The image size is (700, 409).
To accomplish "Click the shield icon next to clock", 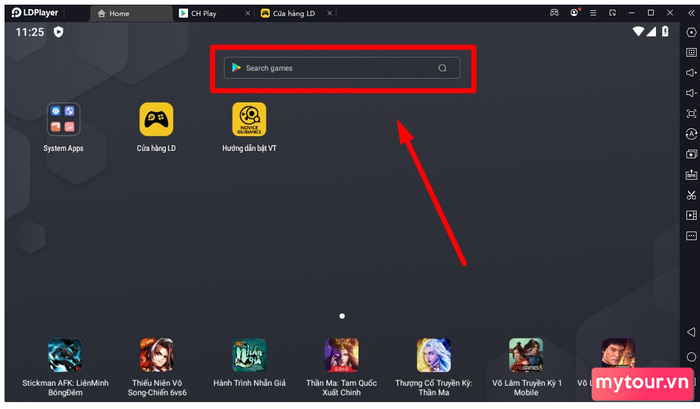I will 58,32.
